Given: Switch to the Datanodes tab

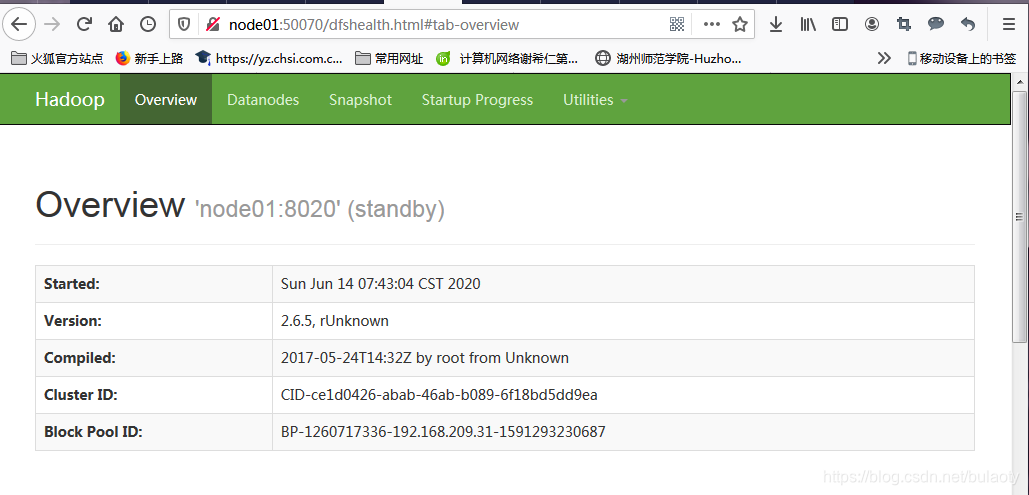Looking at the screenshot, I should click(262, 100).
